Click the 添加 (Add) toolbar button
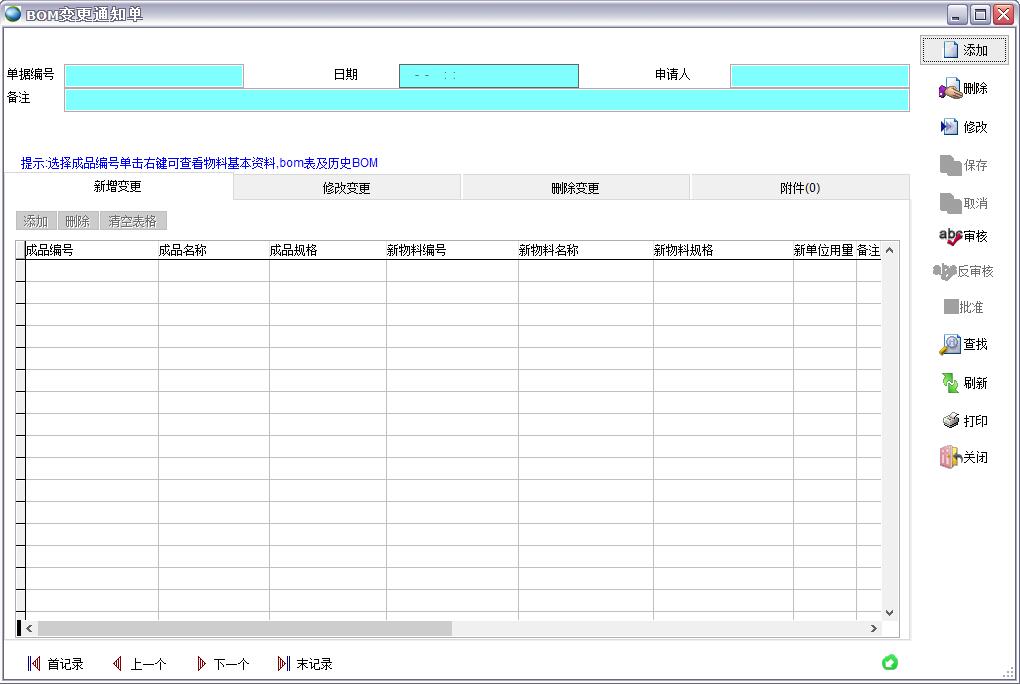Viewport: 1020px width, 685px height. pyautogui.click(x=964, y=50)
